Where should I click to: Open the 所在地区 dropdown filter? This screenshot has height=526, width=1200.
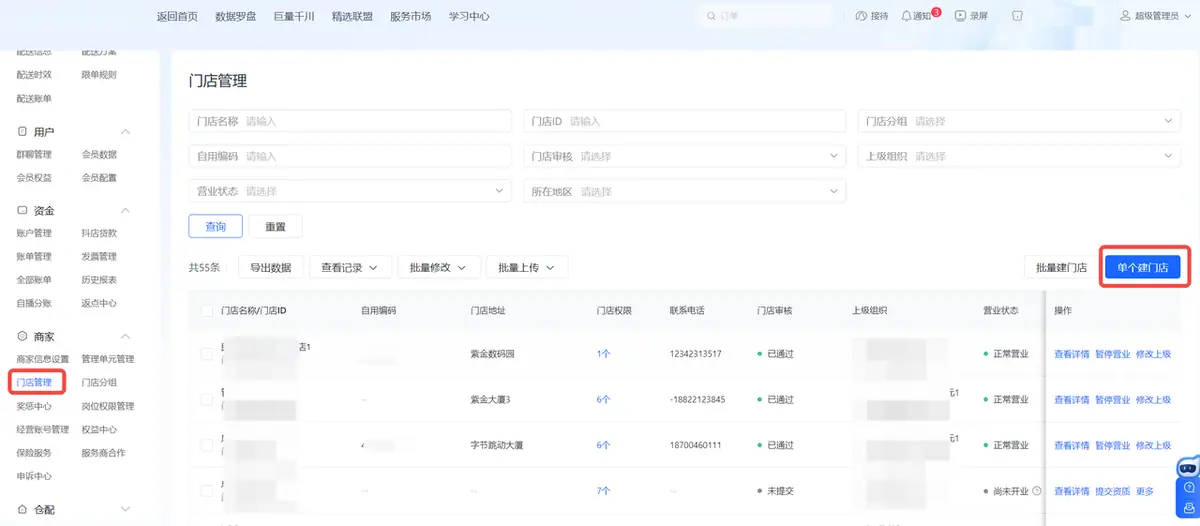(685, 191)
